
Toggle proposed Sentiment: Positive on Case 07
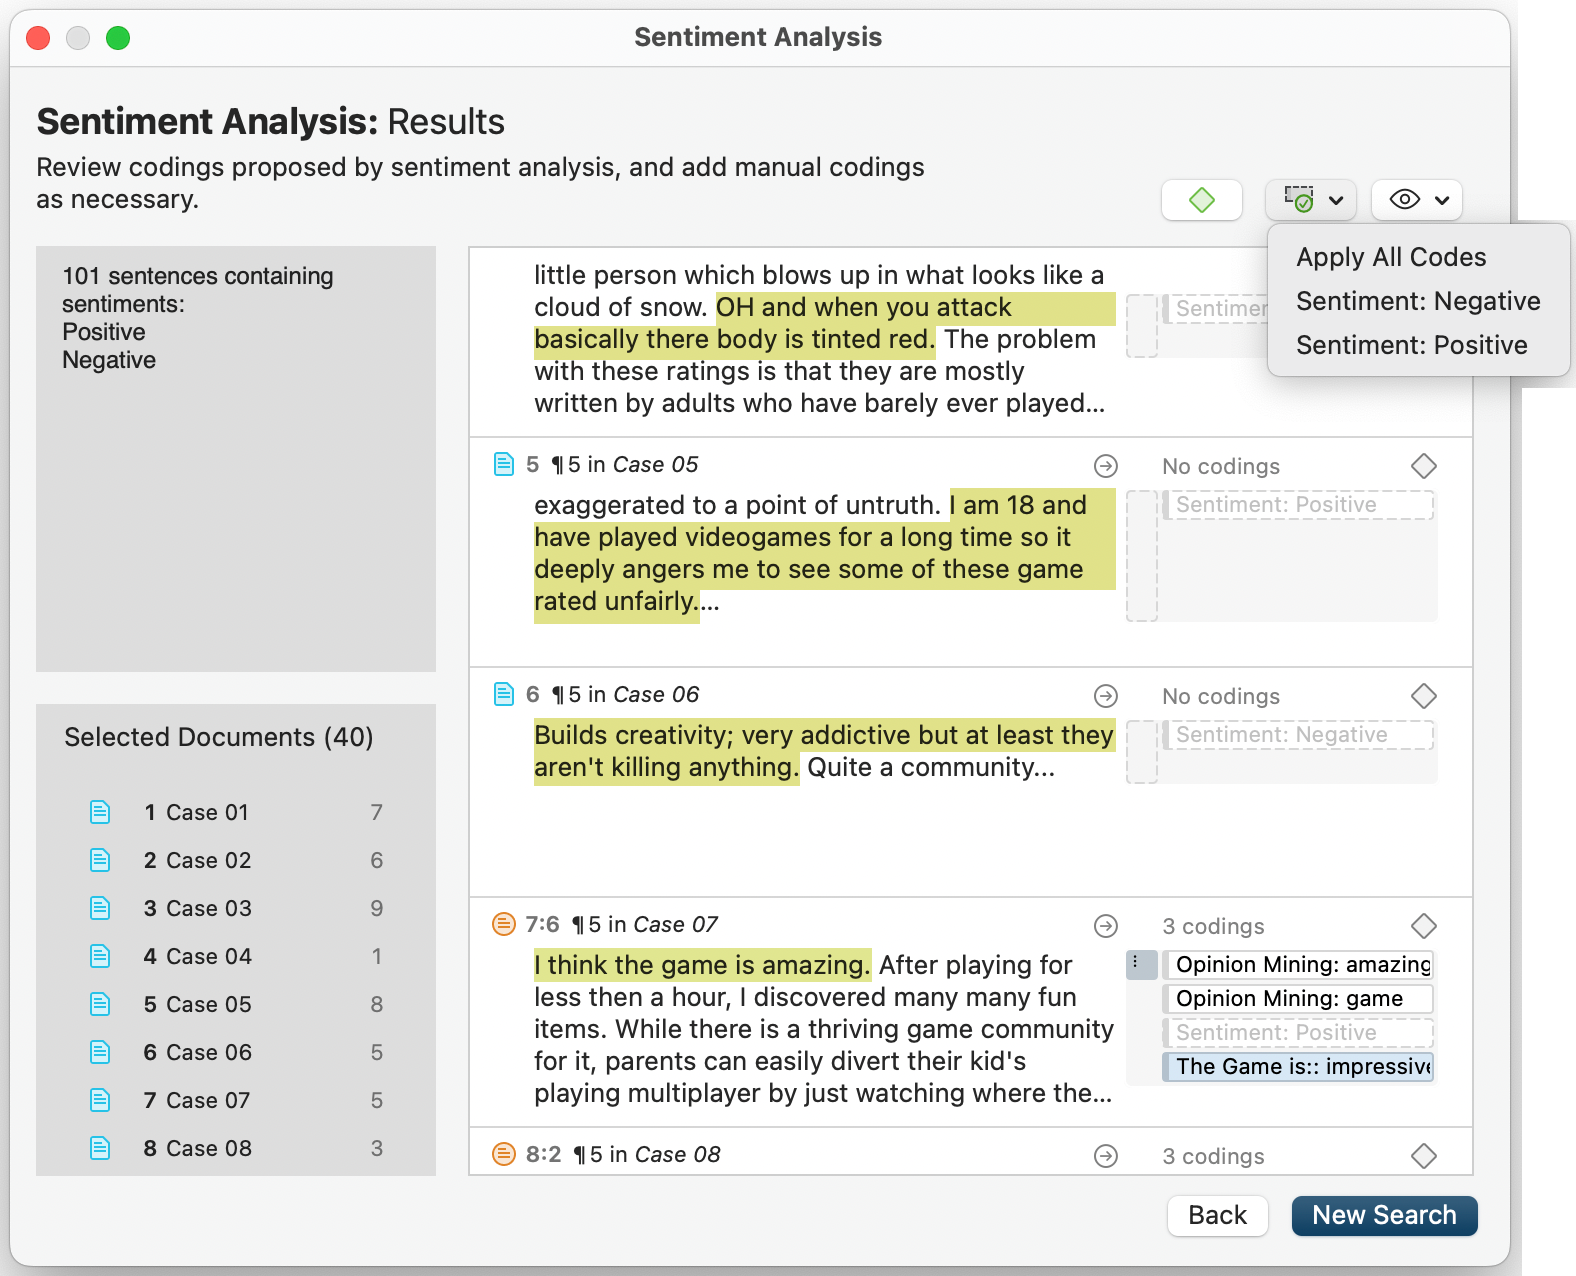click(1297, 1033)
